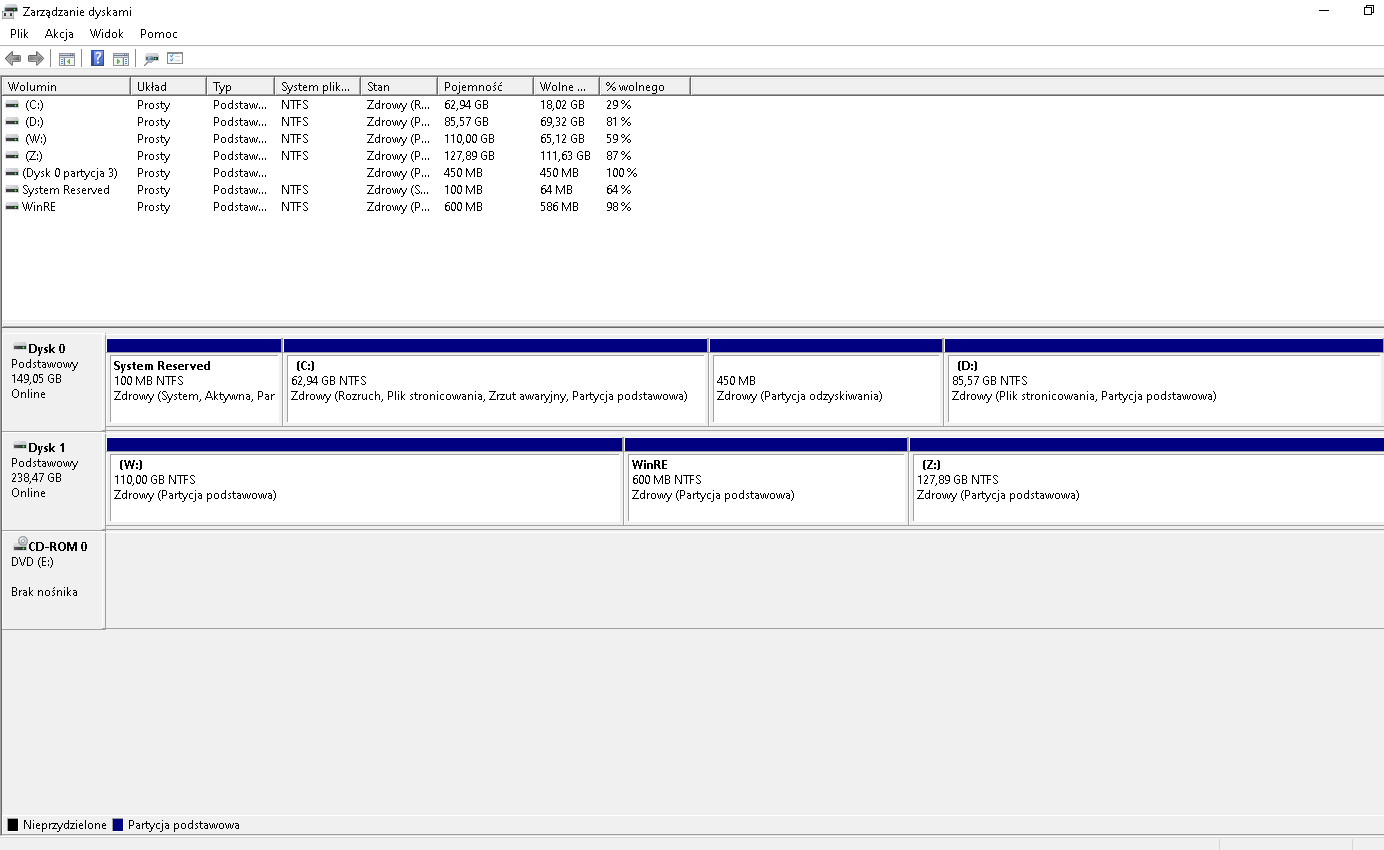
Task: Toggle the action pane toolbar icon
Action: click(x=120, y=59)
